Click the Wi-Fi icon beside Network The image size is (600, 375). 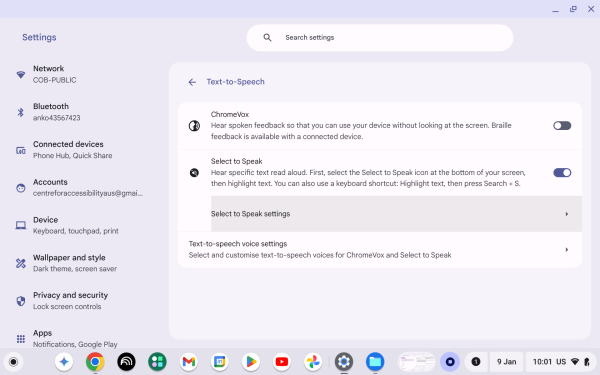point(21,74)
